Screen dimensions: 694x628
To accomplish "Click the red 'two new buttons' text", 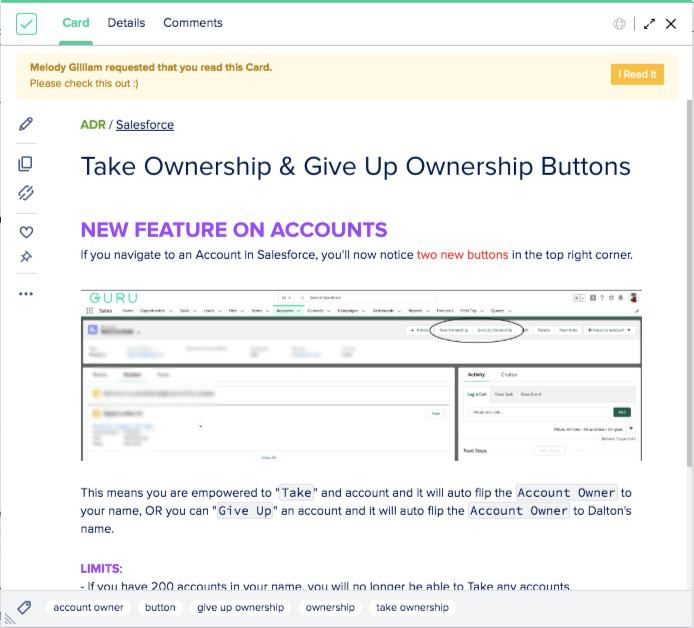I will pyautogui.click(x=462, y=255).
